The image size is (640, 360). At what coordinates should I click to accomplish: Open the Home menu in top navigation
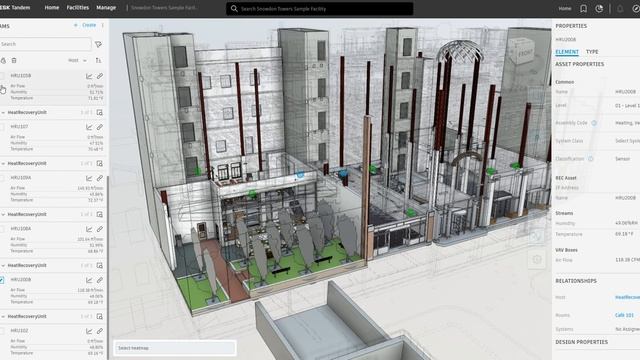coord(52,8)
